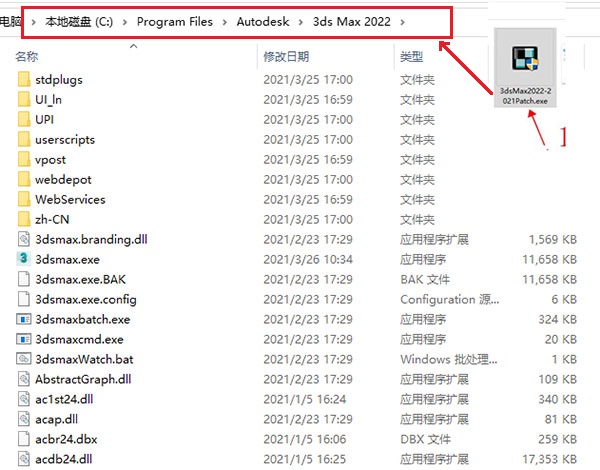Click the 3dsmaxbatch.exe file icon
The height and width of the screenshot is (470, 600).
click(x=25, y=319)
